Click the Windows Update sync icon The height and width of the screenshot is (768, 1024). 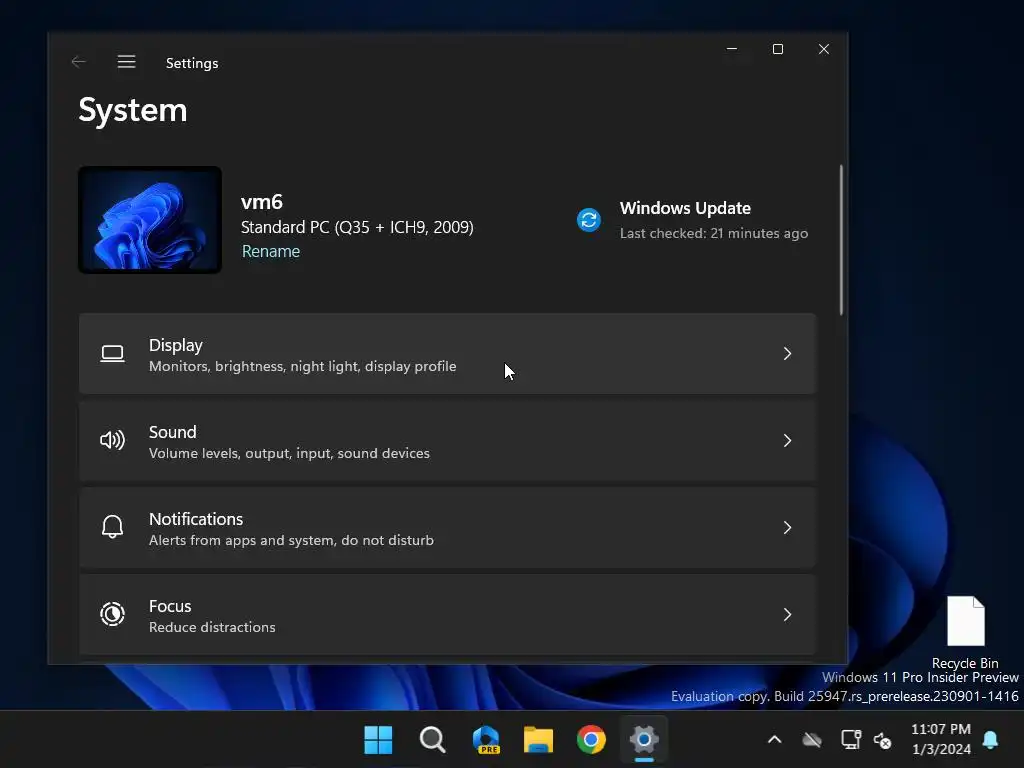coord(588,220)
